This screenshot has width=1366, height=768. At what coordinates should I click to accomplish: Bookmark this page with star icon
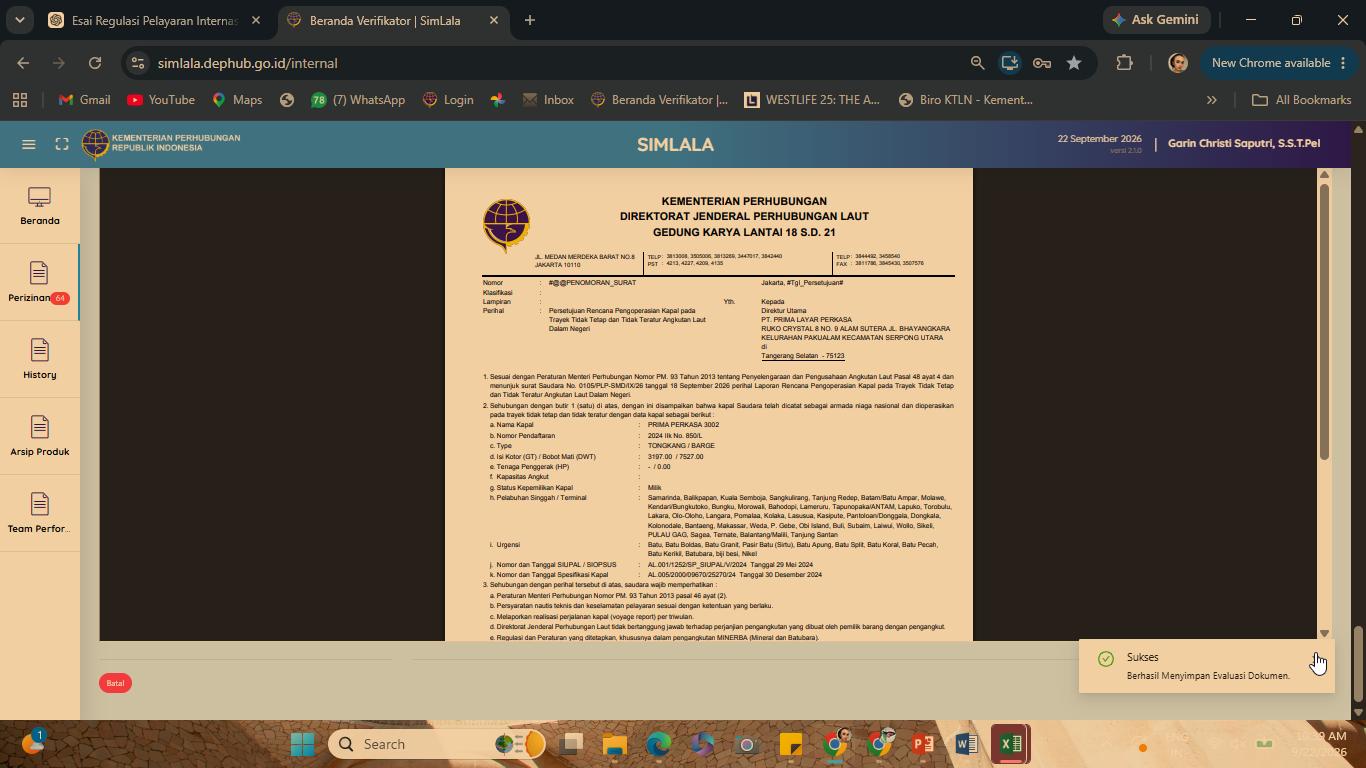click(x=1074, y=63)
